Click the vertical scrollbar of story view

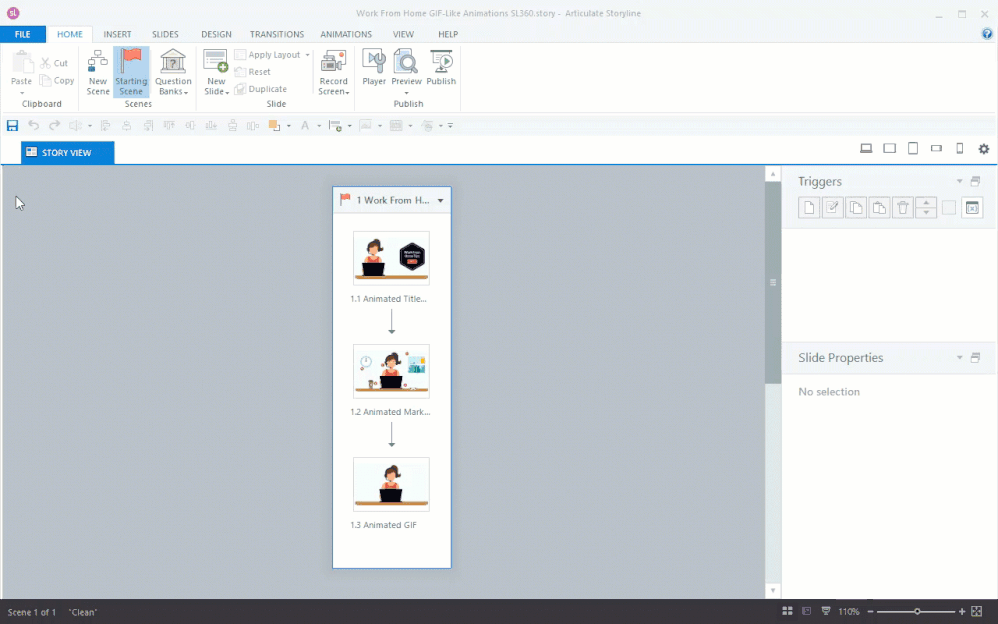click(x=773, y=283)
